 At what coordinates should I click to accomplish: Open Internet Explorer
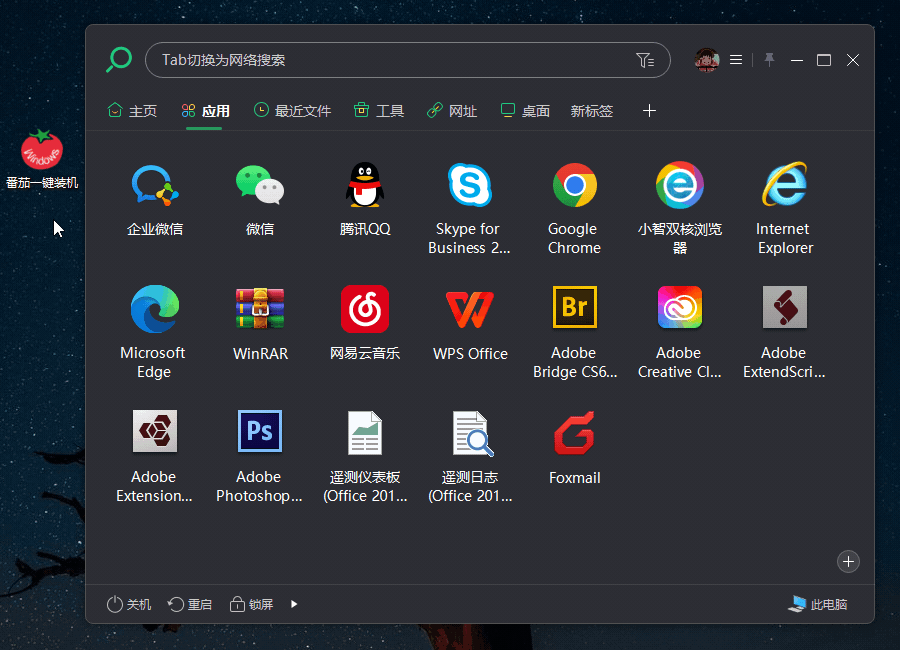pyautogui.click(x=785, y=185)
